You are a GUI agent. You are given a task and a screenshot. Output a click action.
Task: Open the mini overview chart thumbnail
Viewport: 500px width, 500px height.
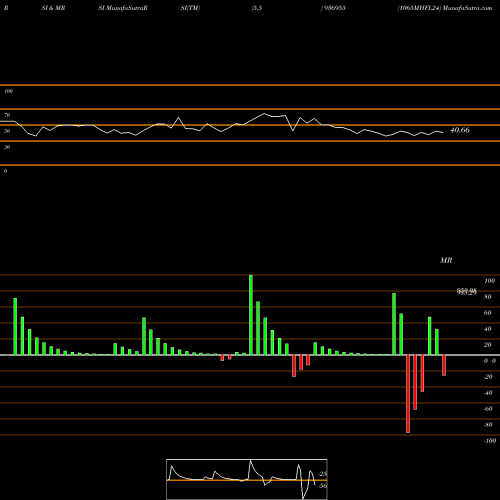247,479
